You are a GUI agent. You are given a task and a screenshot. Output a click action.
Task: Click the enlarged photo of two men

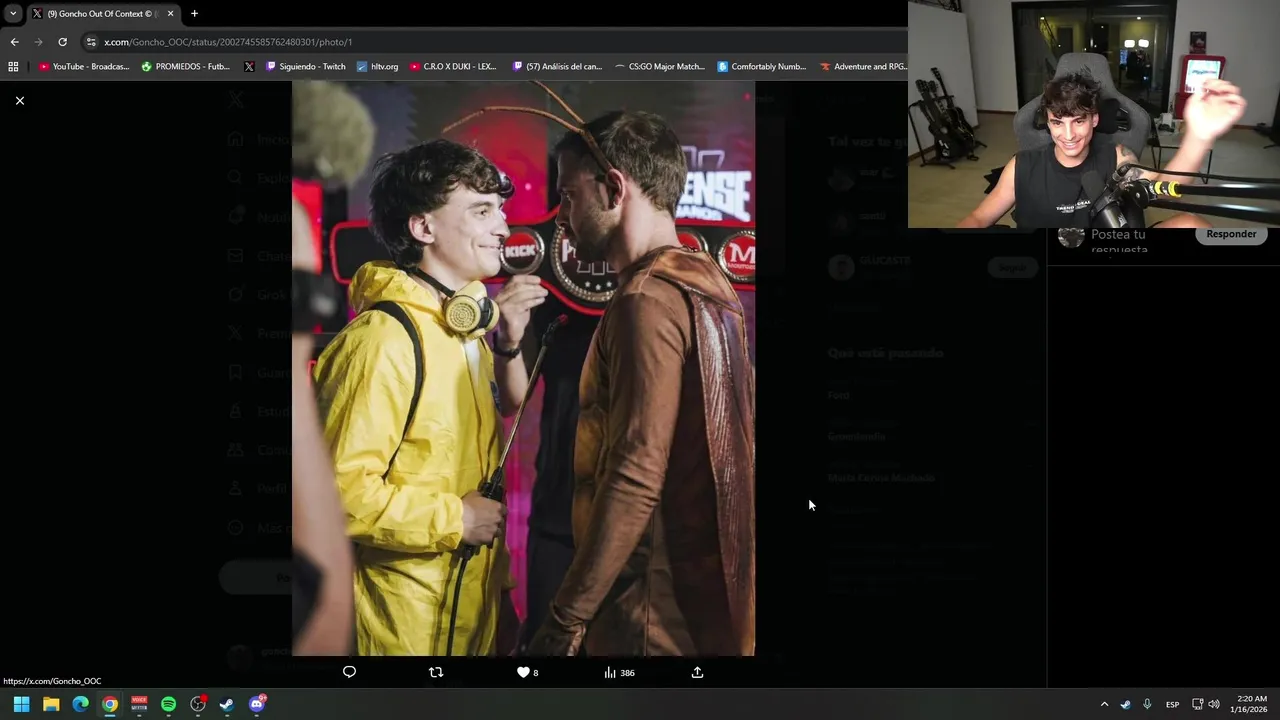pyautogui.click(x=523, y=368)
